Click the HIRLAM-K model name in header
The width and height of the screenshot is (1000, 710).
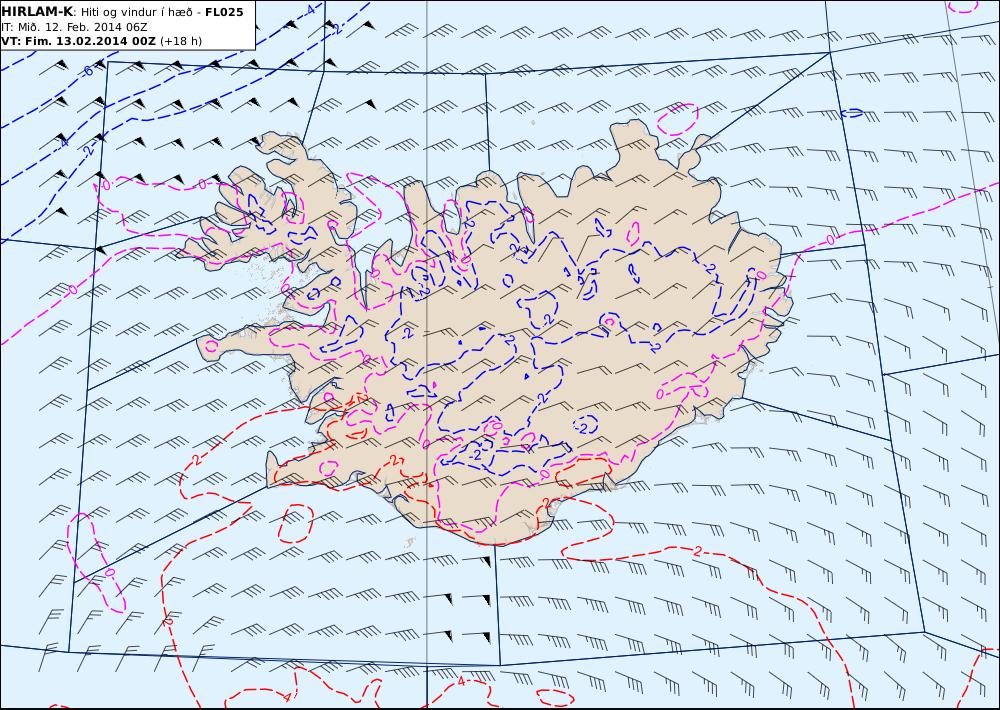(x=37, y=12)
